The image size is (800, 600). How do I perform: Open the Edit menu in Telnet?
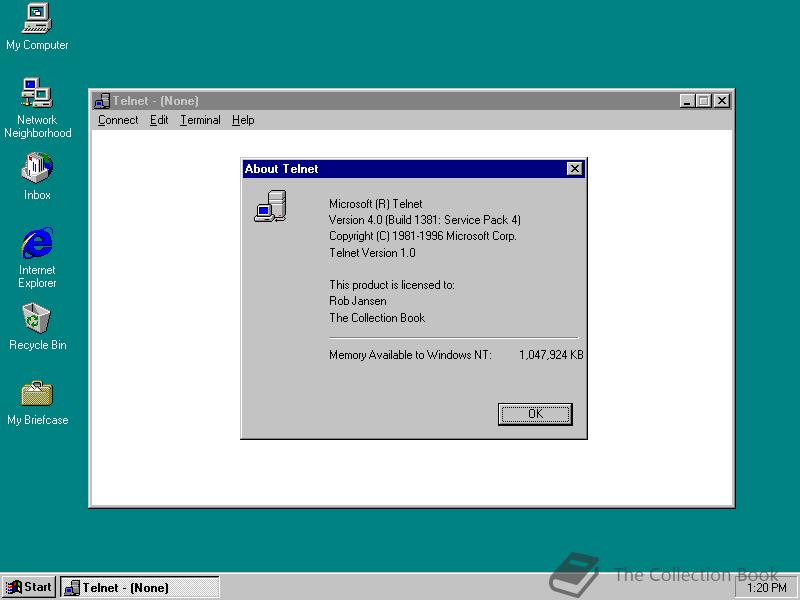(x=159, y=120)
